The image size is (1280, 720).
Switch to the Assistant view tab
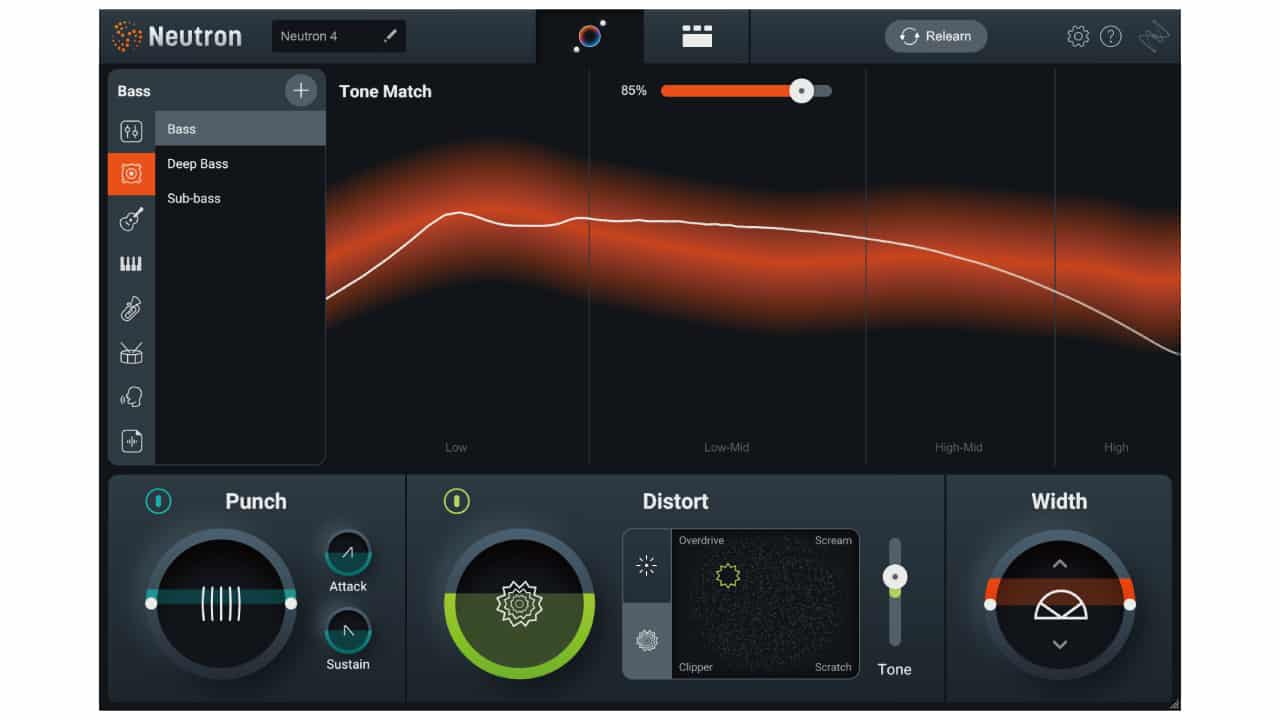[589, 36]
